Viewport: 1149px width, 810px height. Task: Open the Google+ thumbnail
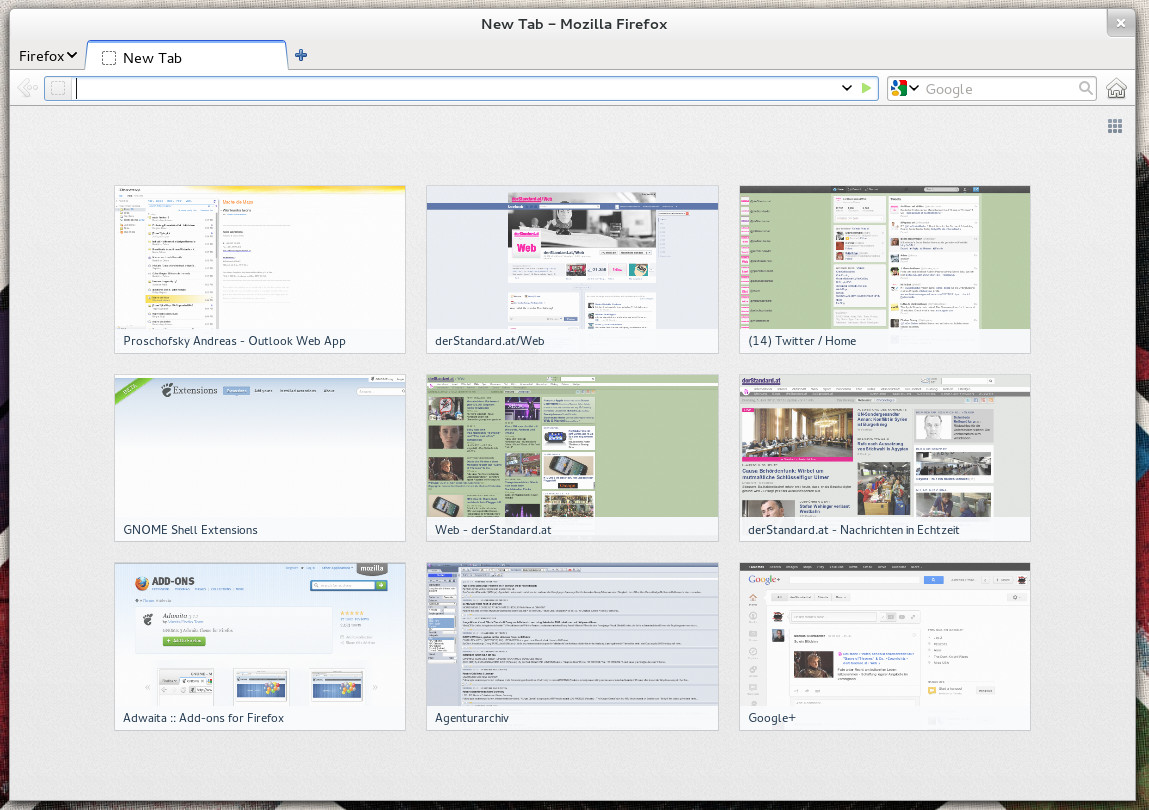884,647
